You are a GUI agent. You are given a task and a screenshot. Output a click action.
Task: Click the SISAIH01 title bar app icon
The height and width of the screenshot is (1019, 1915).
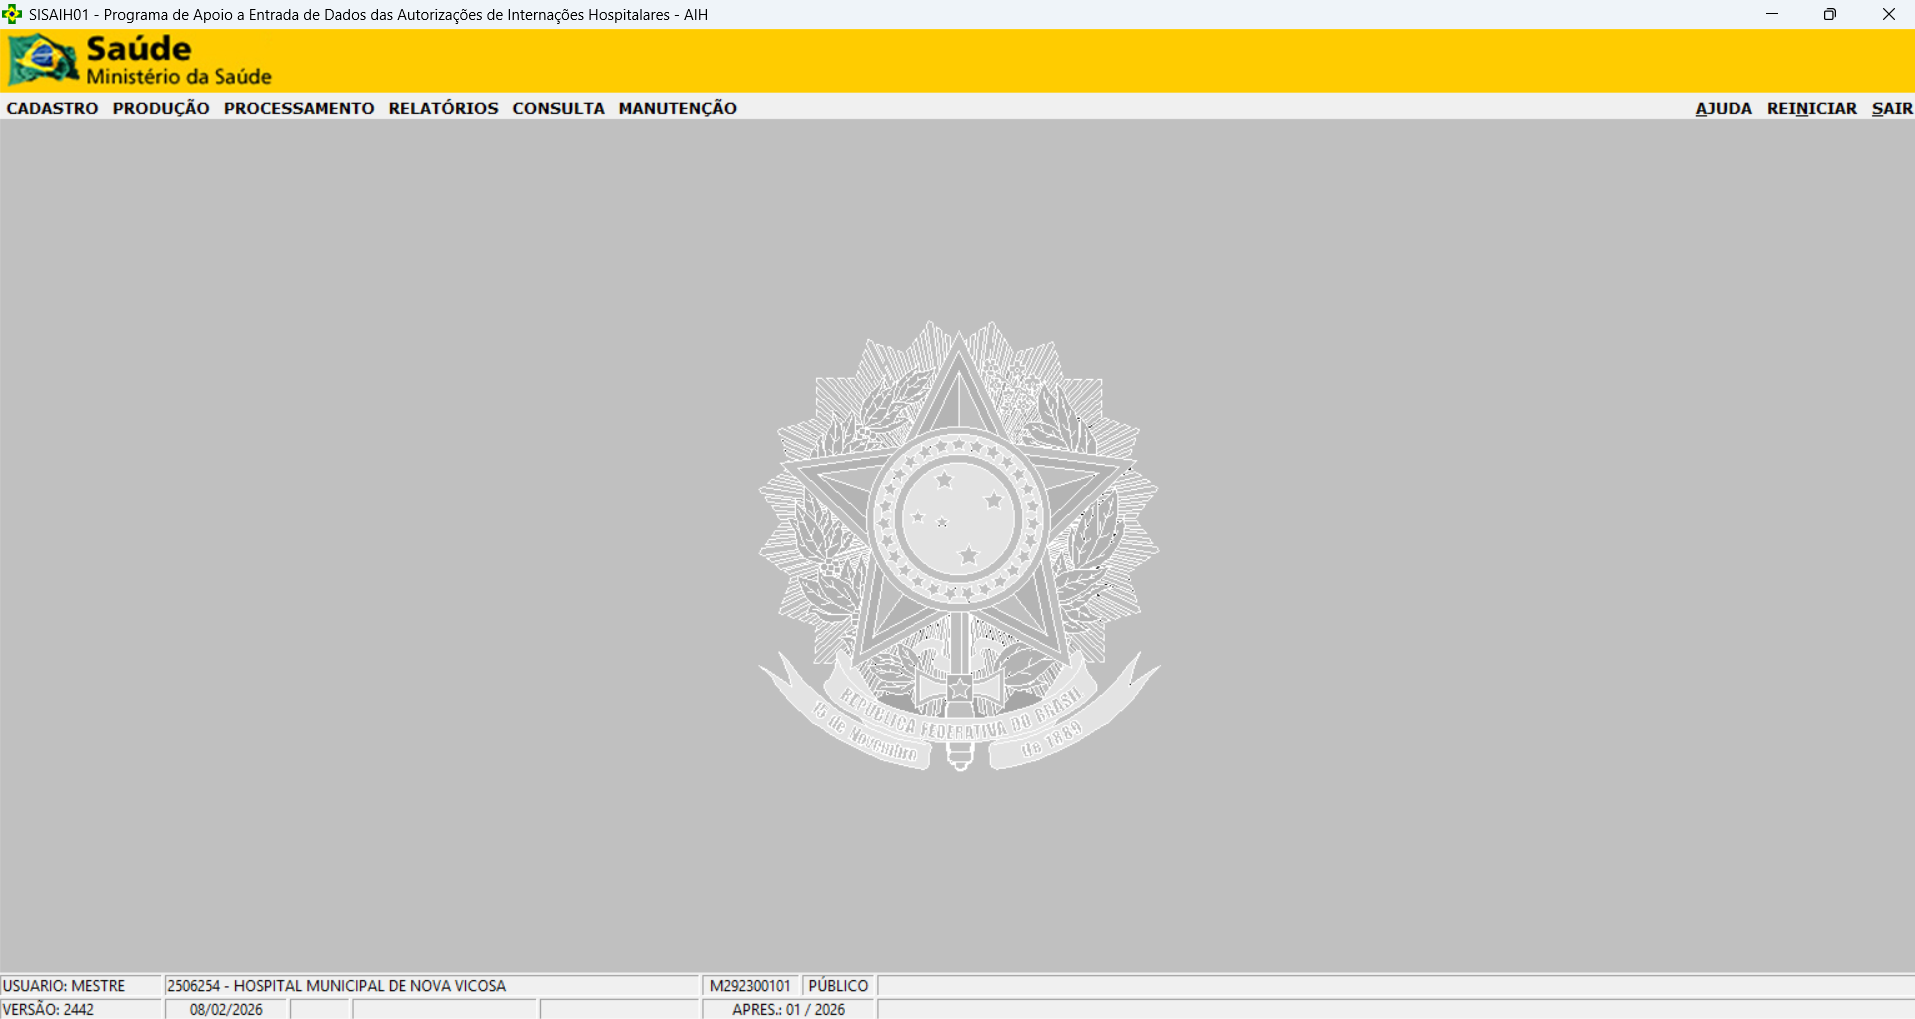pyautogui.click(x=12, y=14)
